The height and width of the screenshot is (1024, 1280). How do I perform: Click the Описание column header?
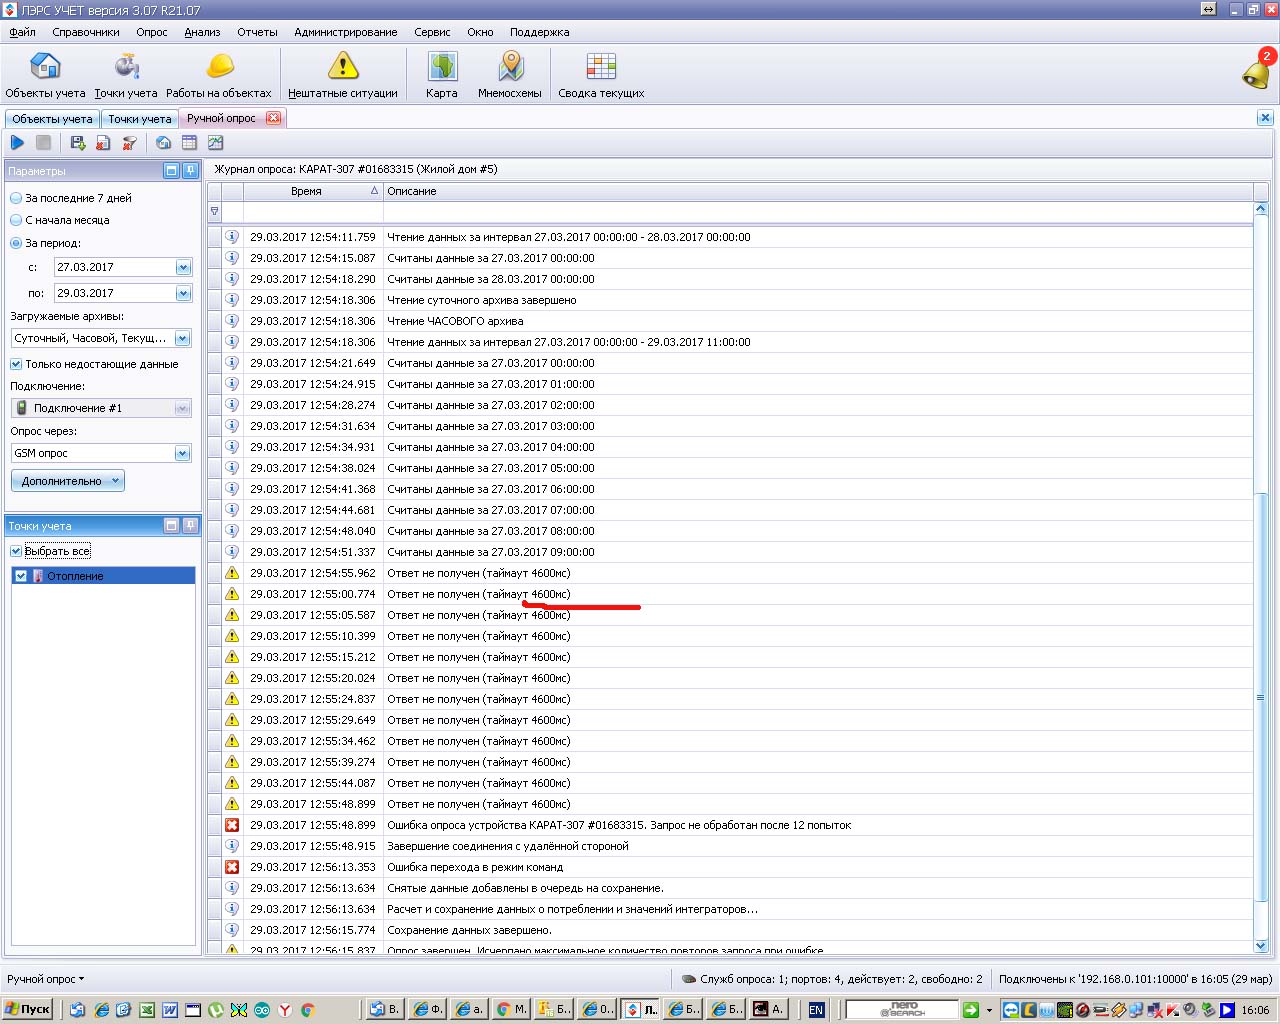click(x=818, y=191)
